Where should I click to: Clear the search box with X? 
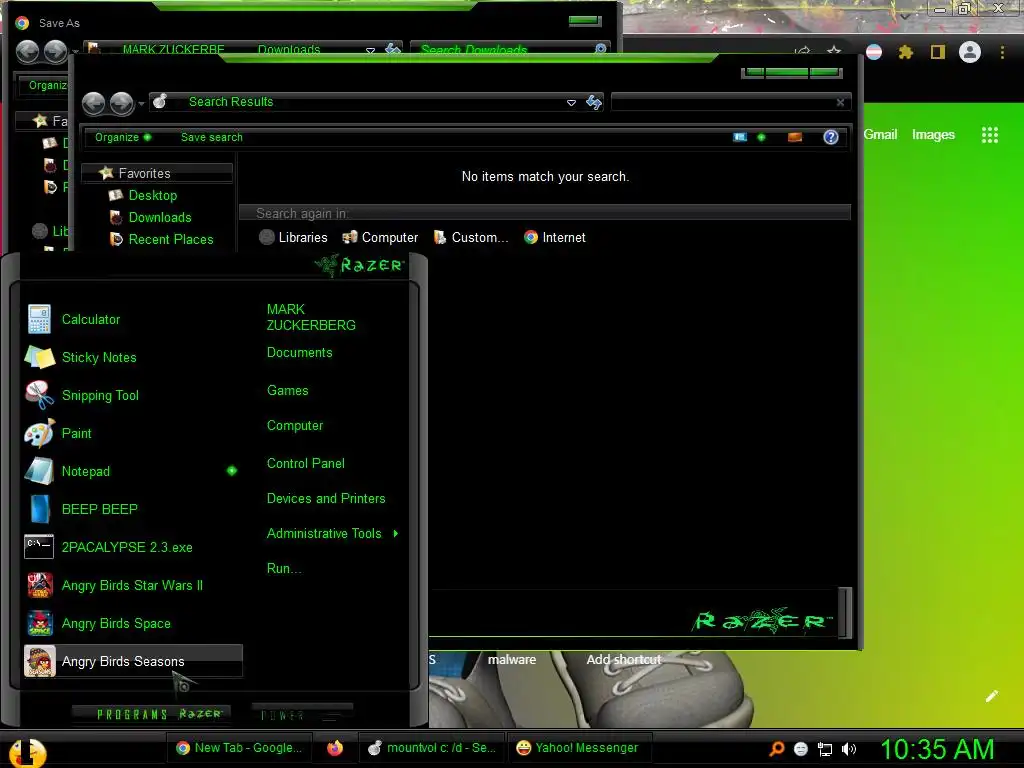coord(840,103)
